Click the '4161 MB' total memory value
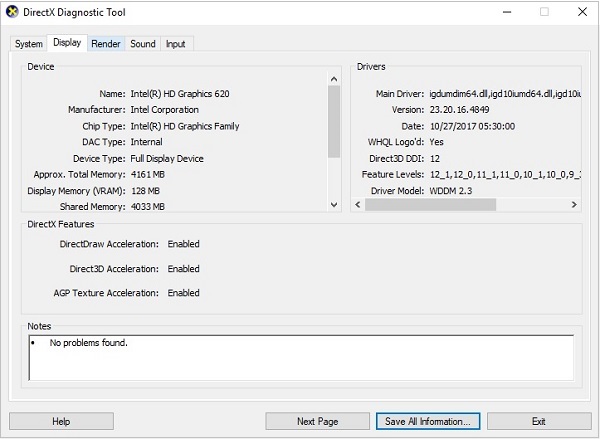The image size is (600, 439). tap(148, 175)
